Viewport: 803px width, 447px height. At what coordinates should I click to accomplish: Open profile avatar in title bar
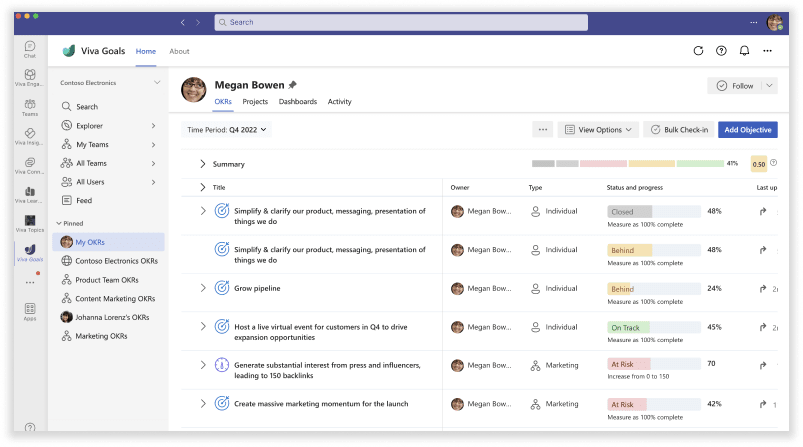(x=774, y=23)
